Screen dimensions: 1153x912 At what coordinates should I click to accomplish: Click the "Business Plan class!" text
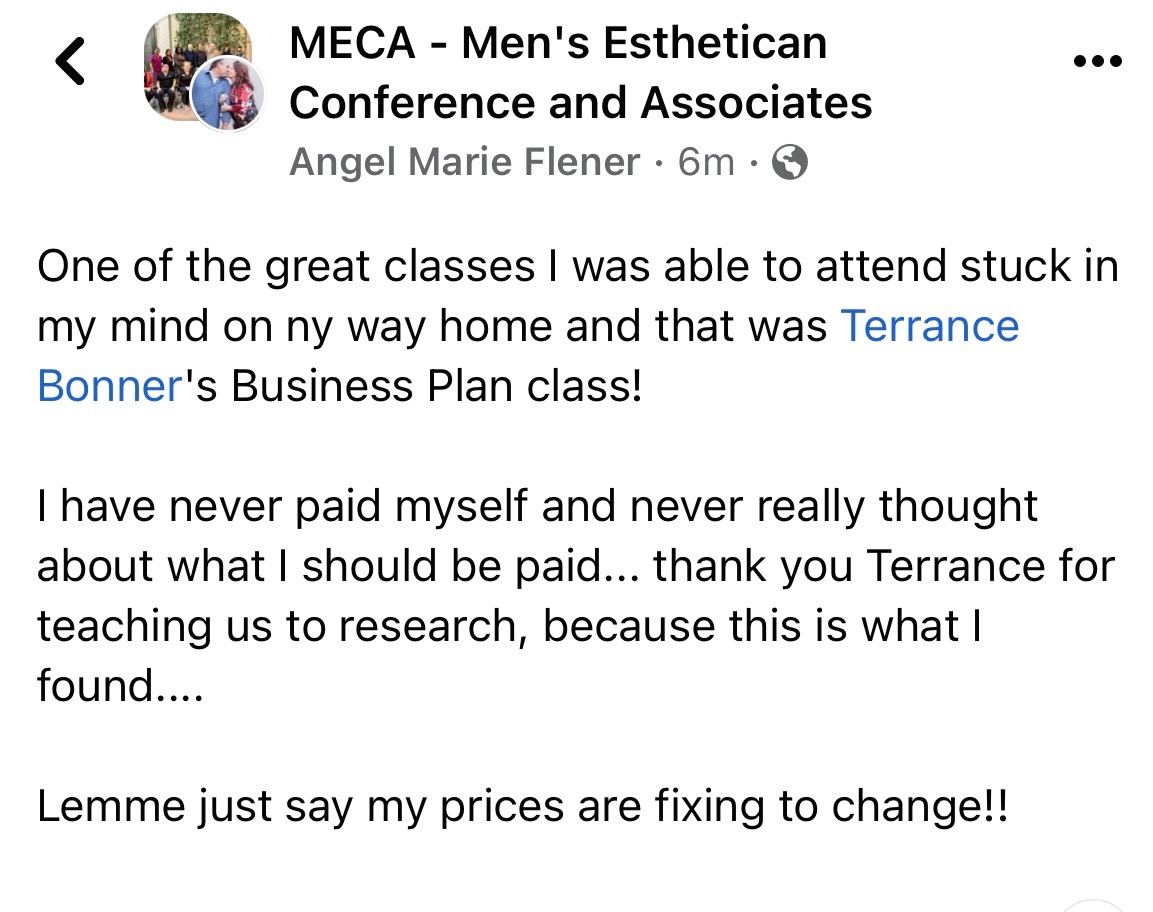click(436, 386)
